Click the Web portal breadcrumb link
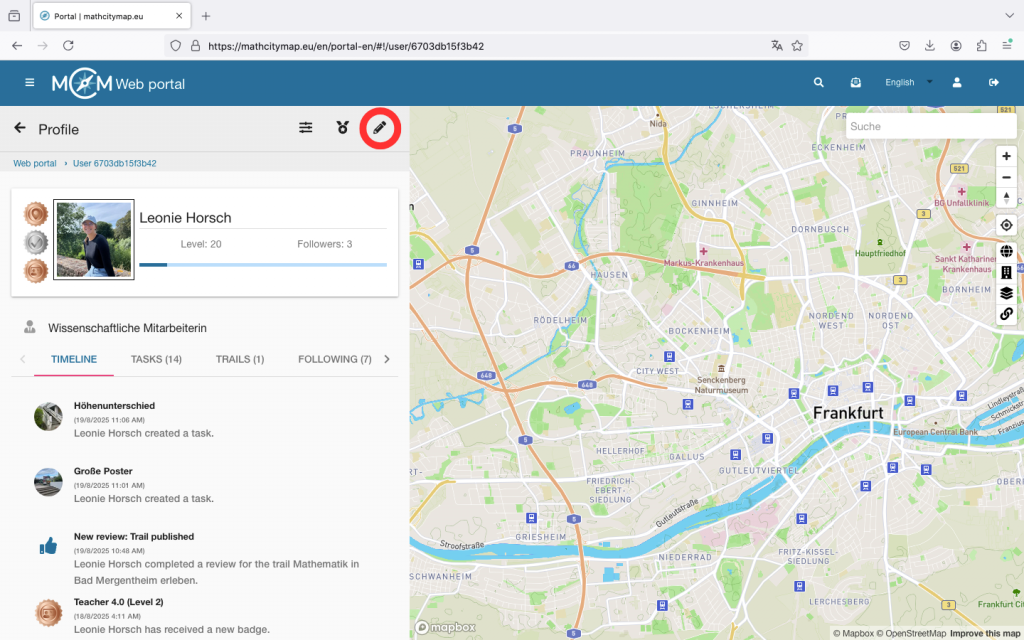Image resolution: width=1024 pixels, height=640 pixels. (x=35, y=163)
